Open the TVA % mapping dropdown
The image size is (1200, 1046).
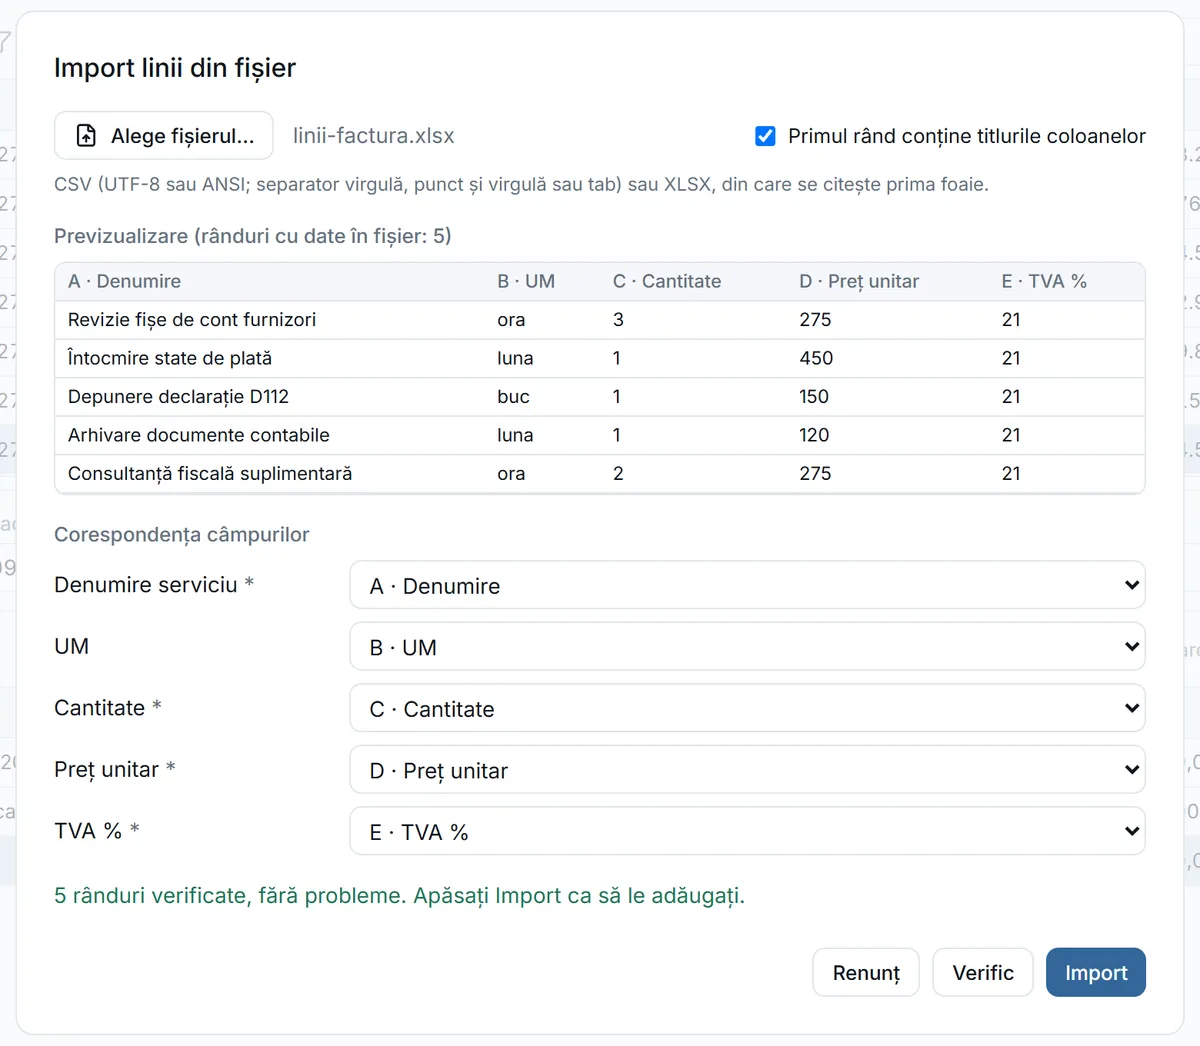(x=747, y=831)
